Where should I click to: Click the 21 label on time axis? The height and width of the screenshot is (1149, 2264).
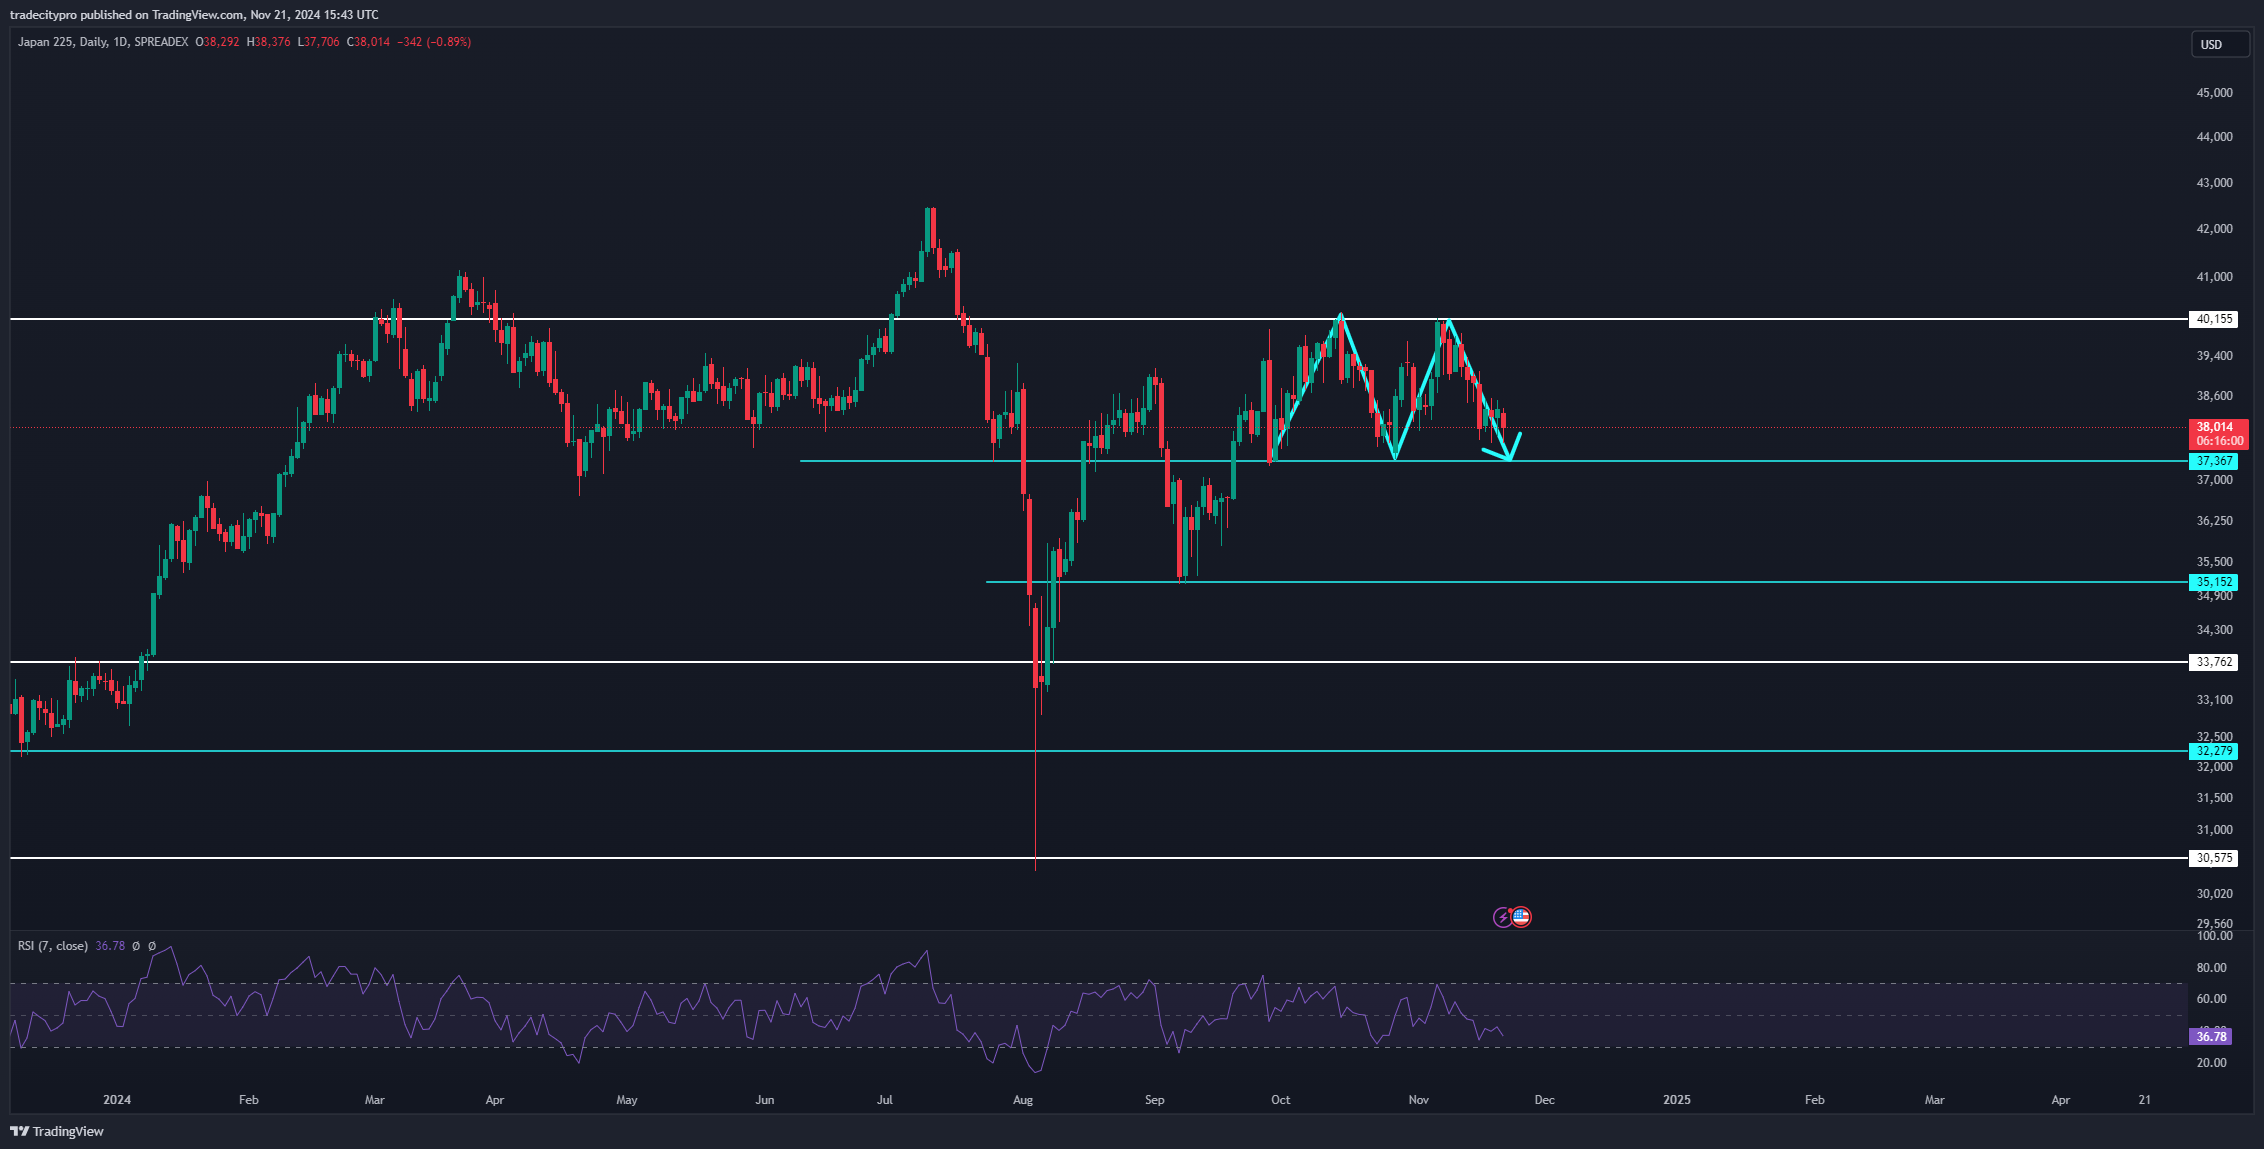pyautogui.click(x=2145, y=1100)
